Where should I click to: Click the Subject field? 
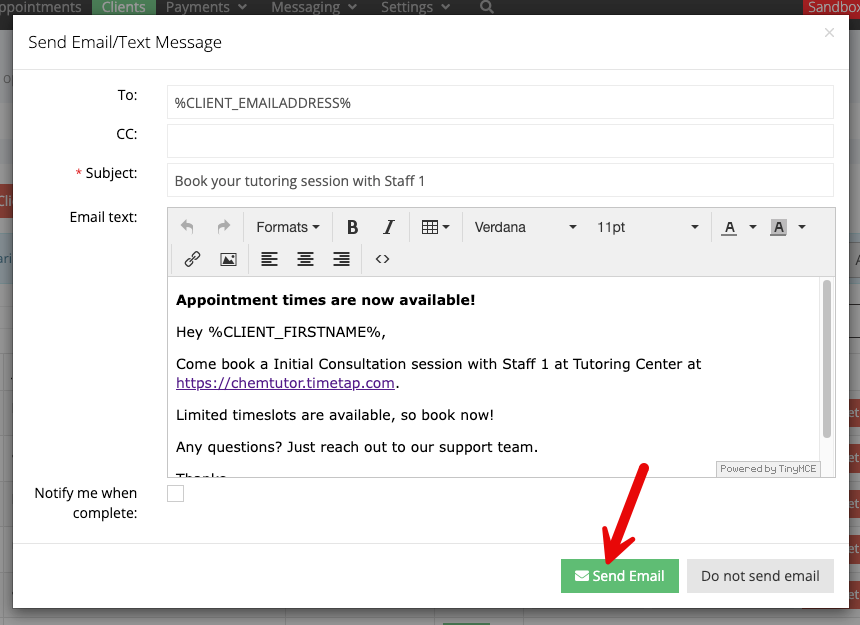click(x=500, y=180)
